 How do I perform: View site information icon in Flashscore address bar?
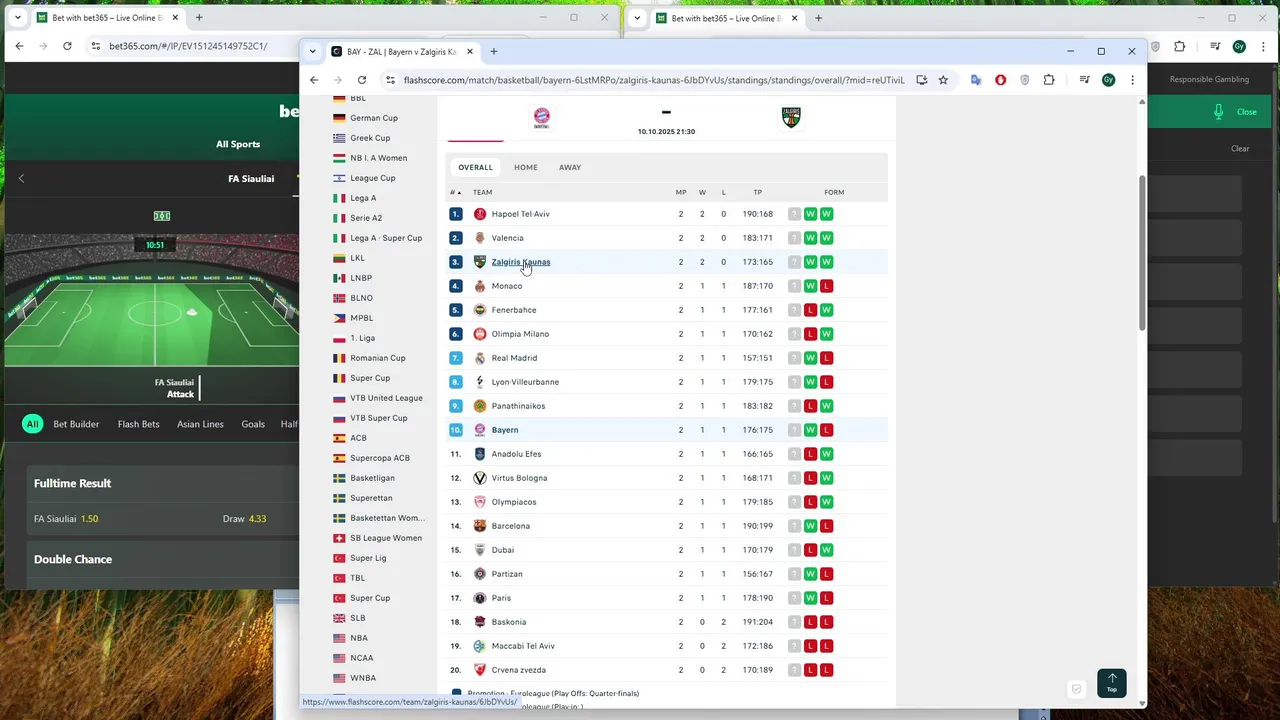[390, 80]
